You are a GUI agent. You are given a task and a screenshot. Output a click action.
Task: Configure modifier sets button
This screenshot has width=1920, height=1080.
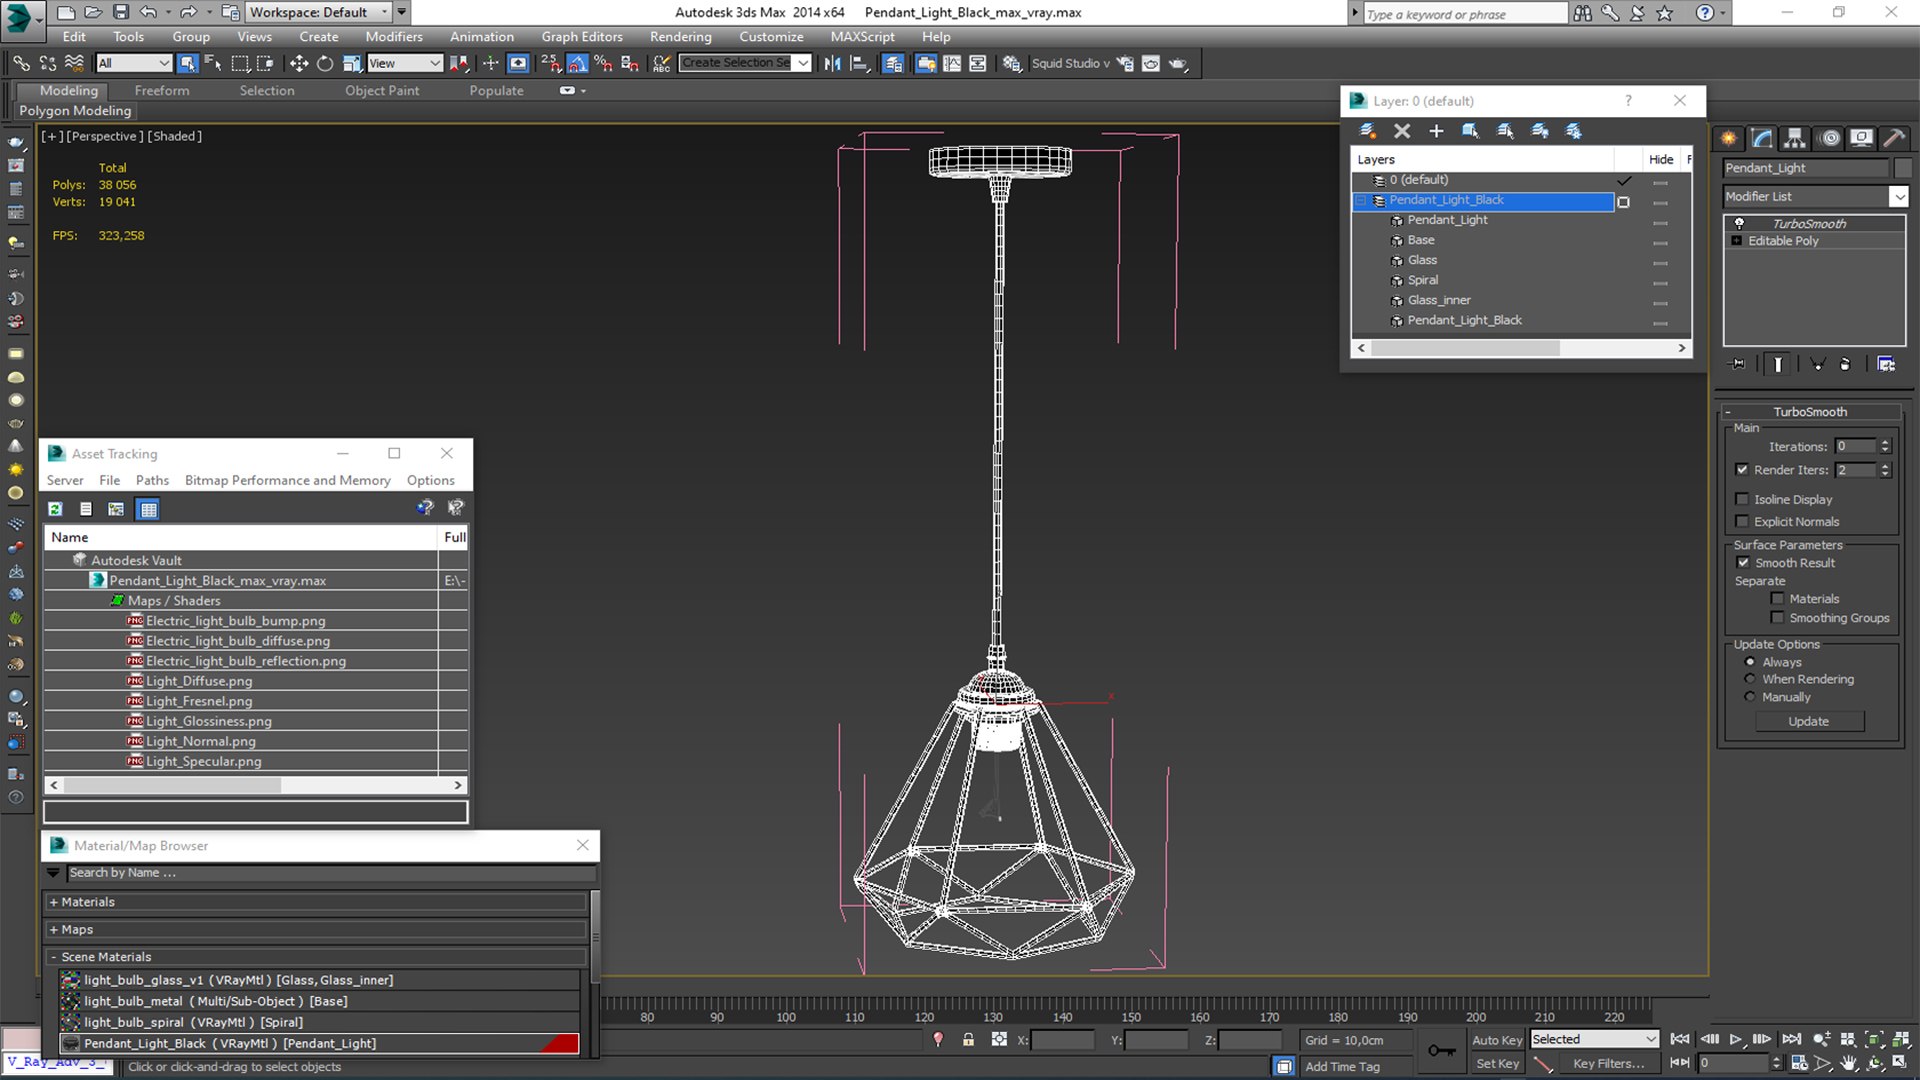(1886, 364)
